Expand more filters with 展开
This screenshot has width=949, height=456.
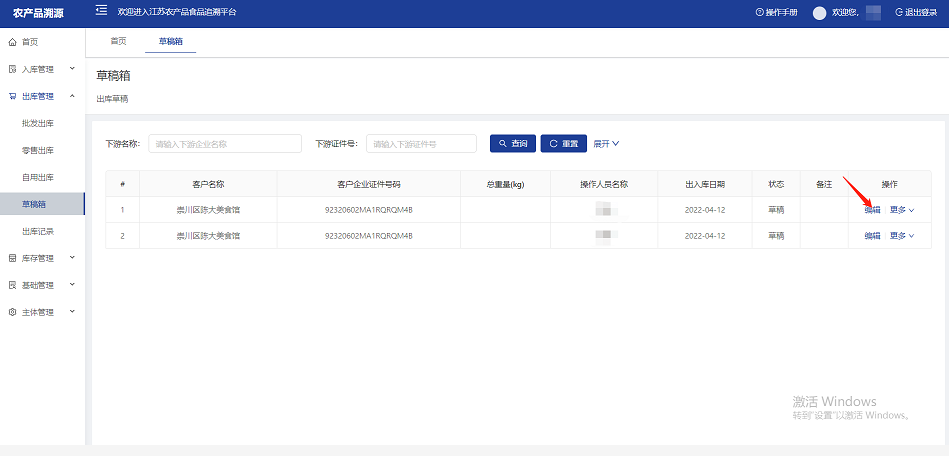(606, 144)
